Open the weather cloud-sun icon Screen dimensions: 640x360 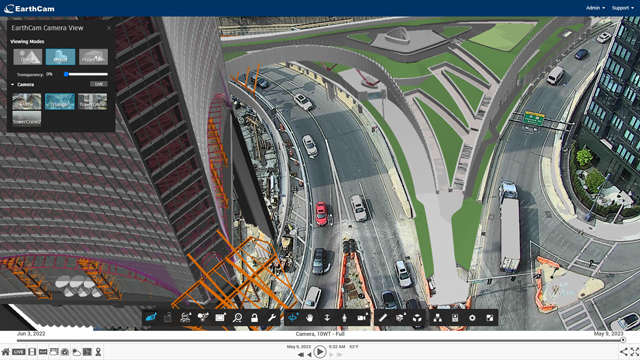[x=76, y=352]
